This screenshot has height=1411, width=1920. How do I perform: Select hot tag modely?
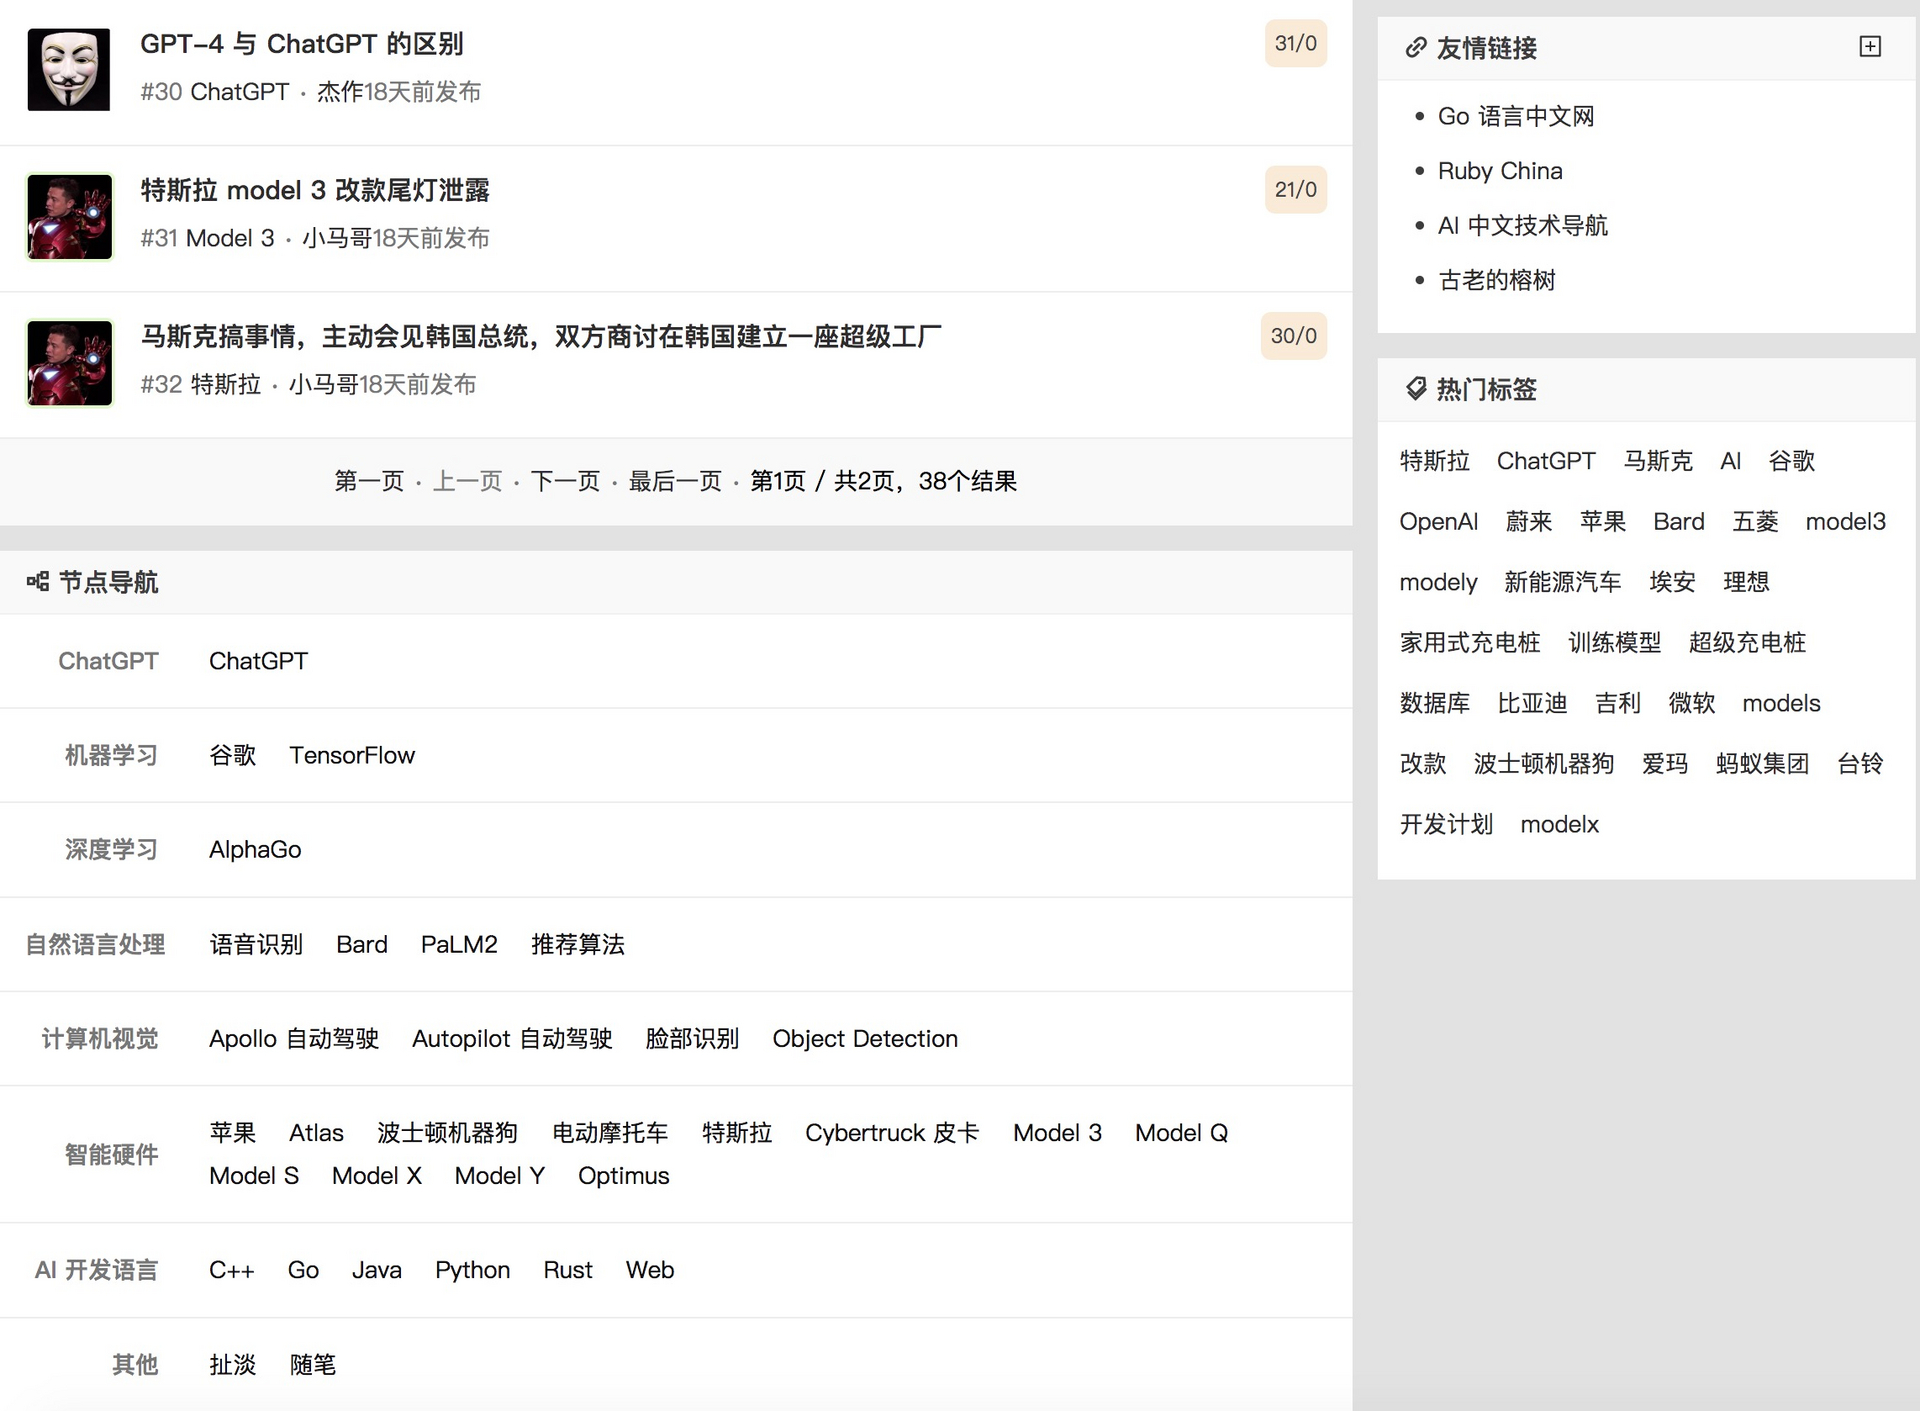tap(1438, 582)
